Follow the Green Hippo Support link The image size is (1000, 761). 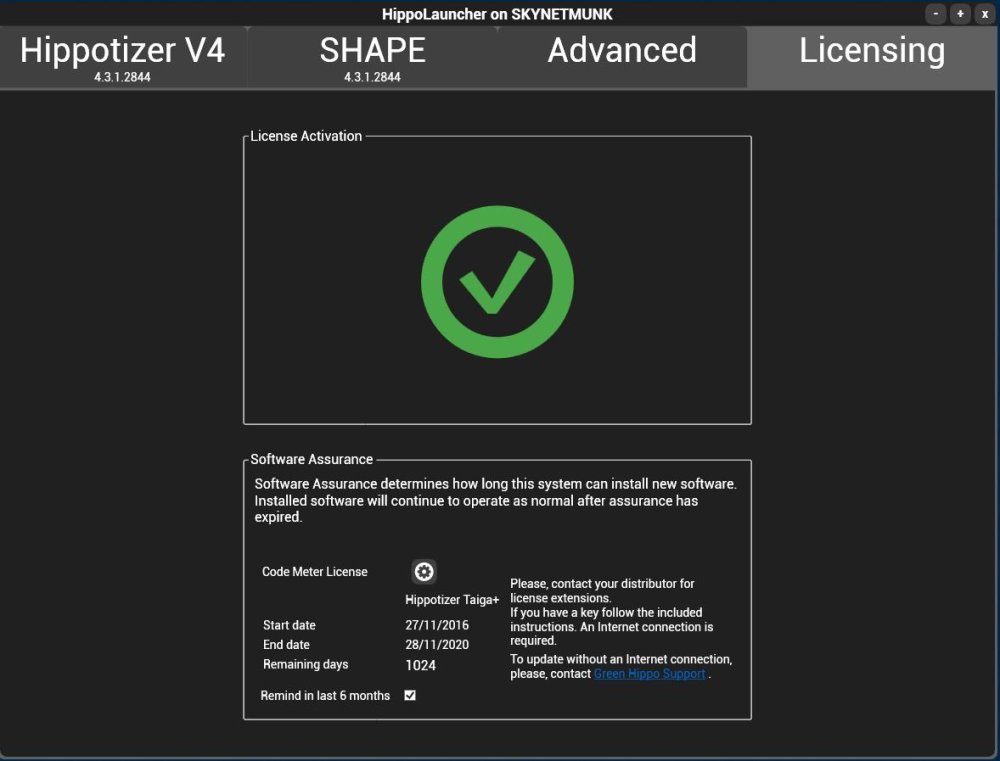[649, 673]
